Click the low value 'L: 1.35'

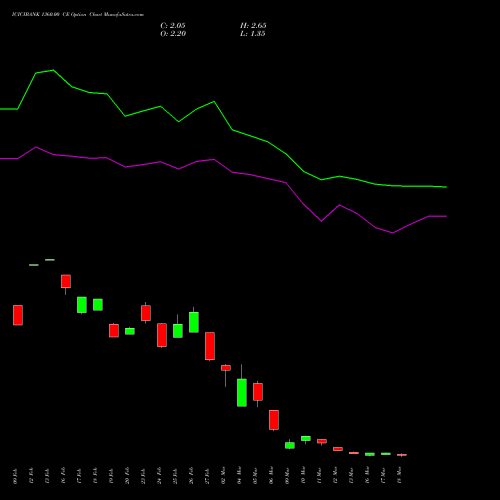click(x=253, y=33)
